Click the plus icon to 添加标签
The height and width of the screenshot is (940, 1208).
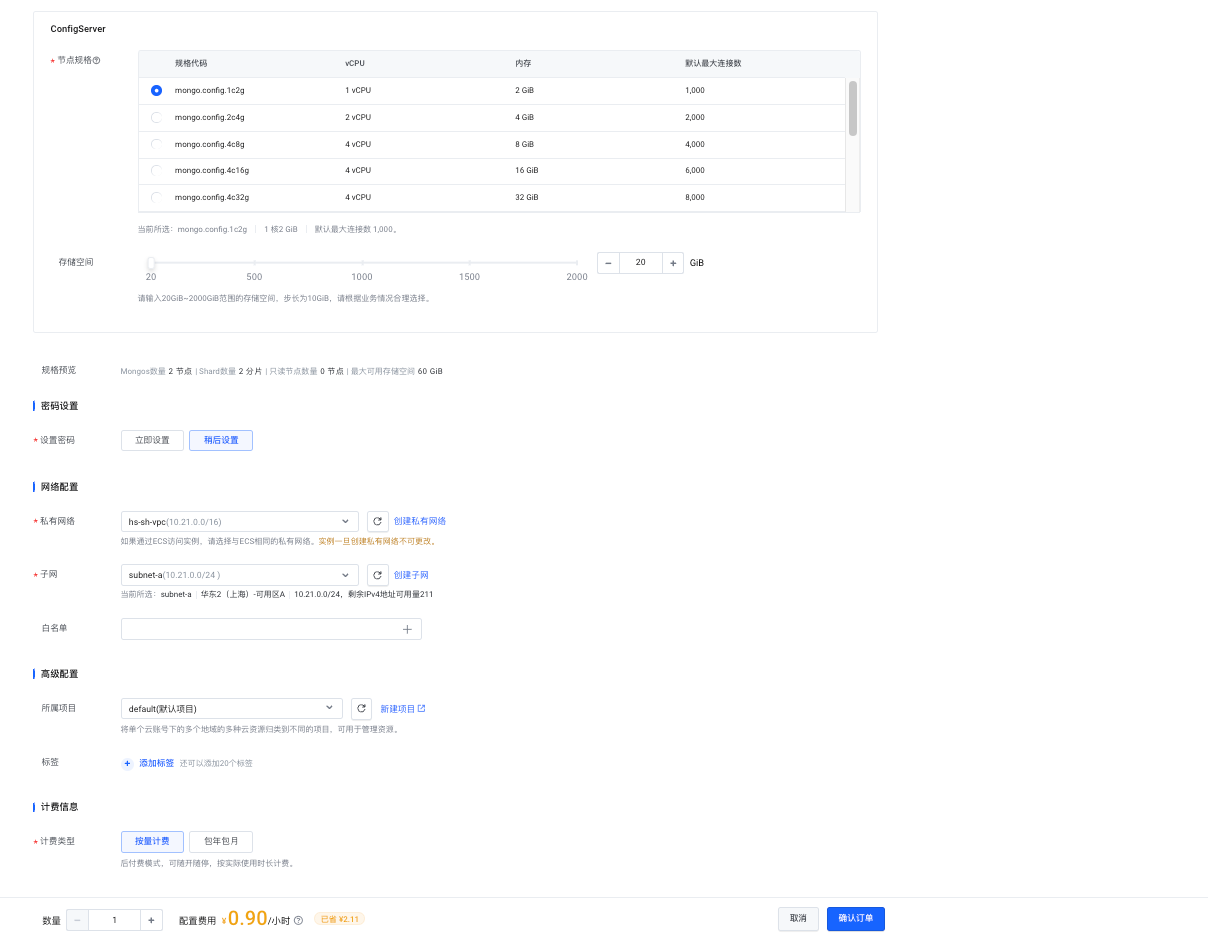tap(126, 762)
